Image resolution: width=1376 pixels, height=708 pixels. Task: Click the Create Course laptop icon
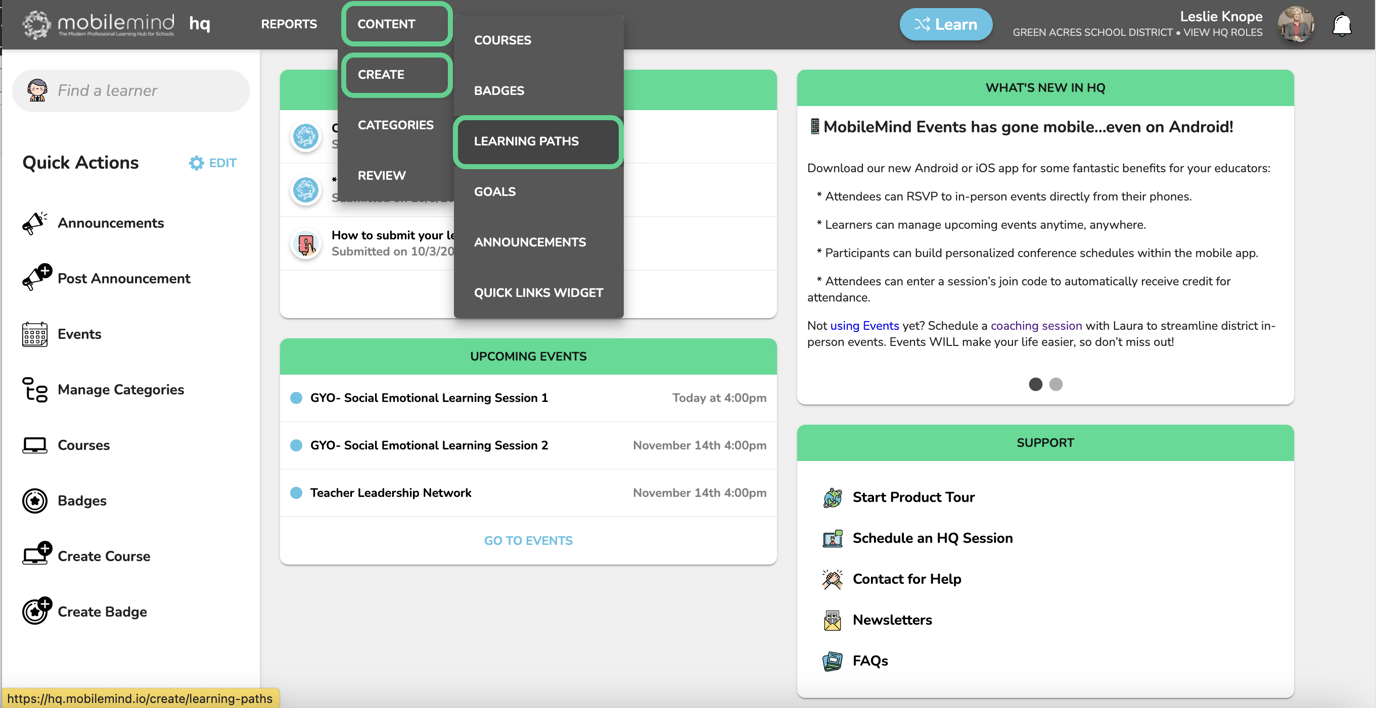[x=36, y=555]
